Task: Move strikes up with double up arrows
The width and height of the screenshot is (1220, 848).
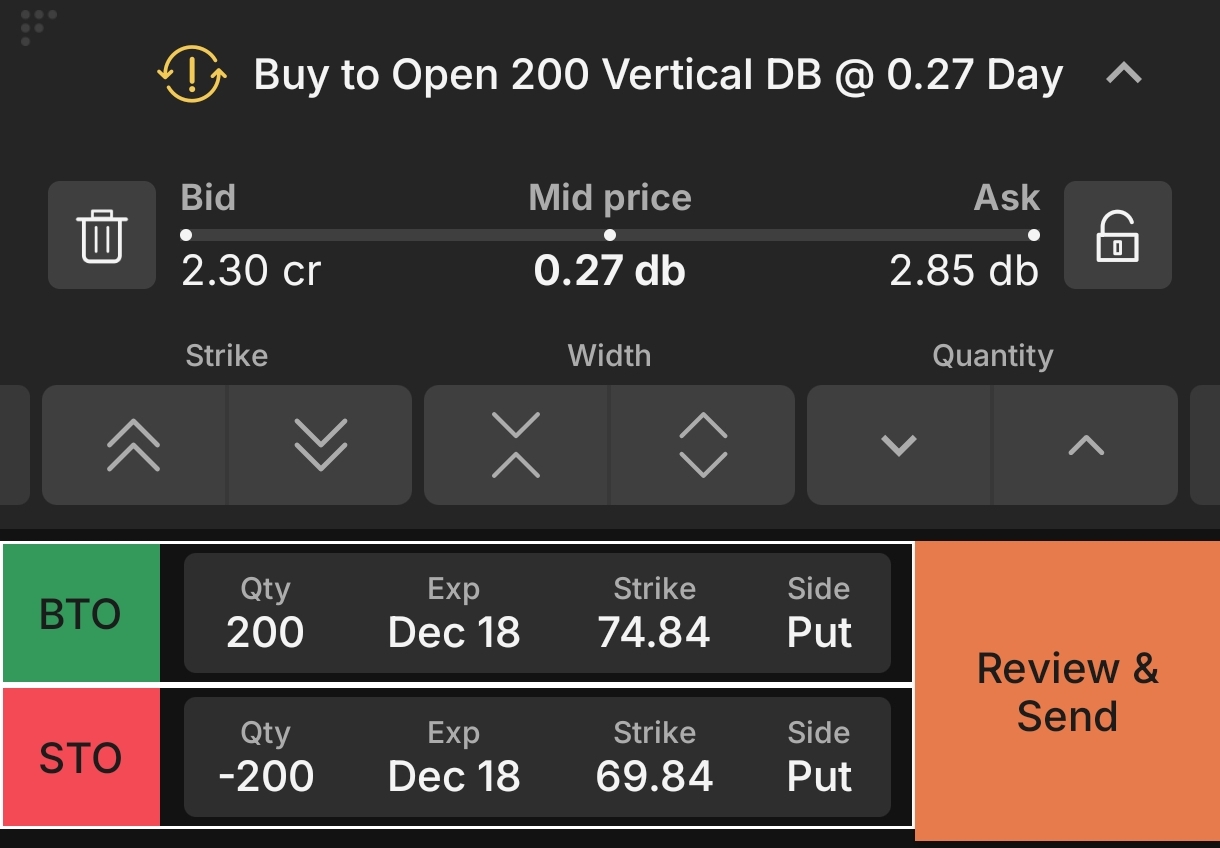Action: (x=135, y=445)
